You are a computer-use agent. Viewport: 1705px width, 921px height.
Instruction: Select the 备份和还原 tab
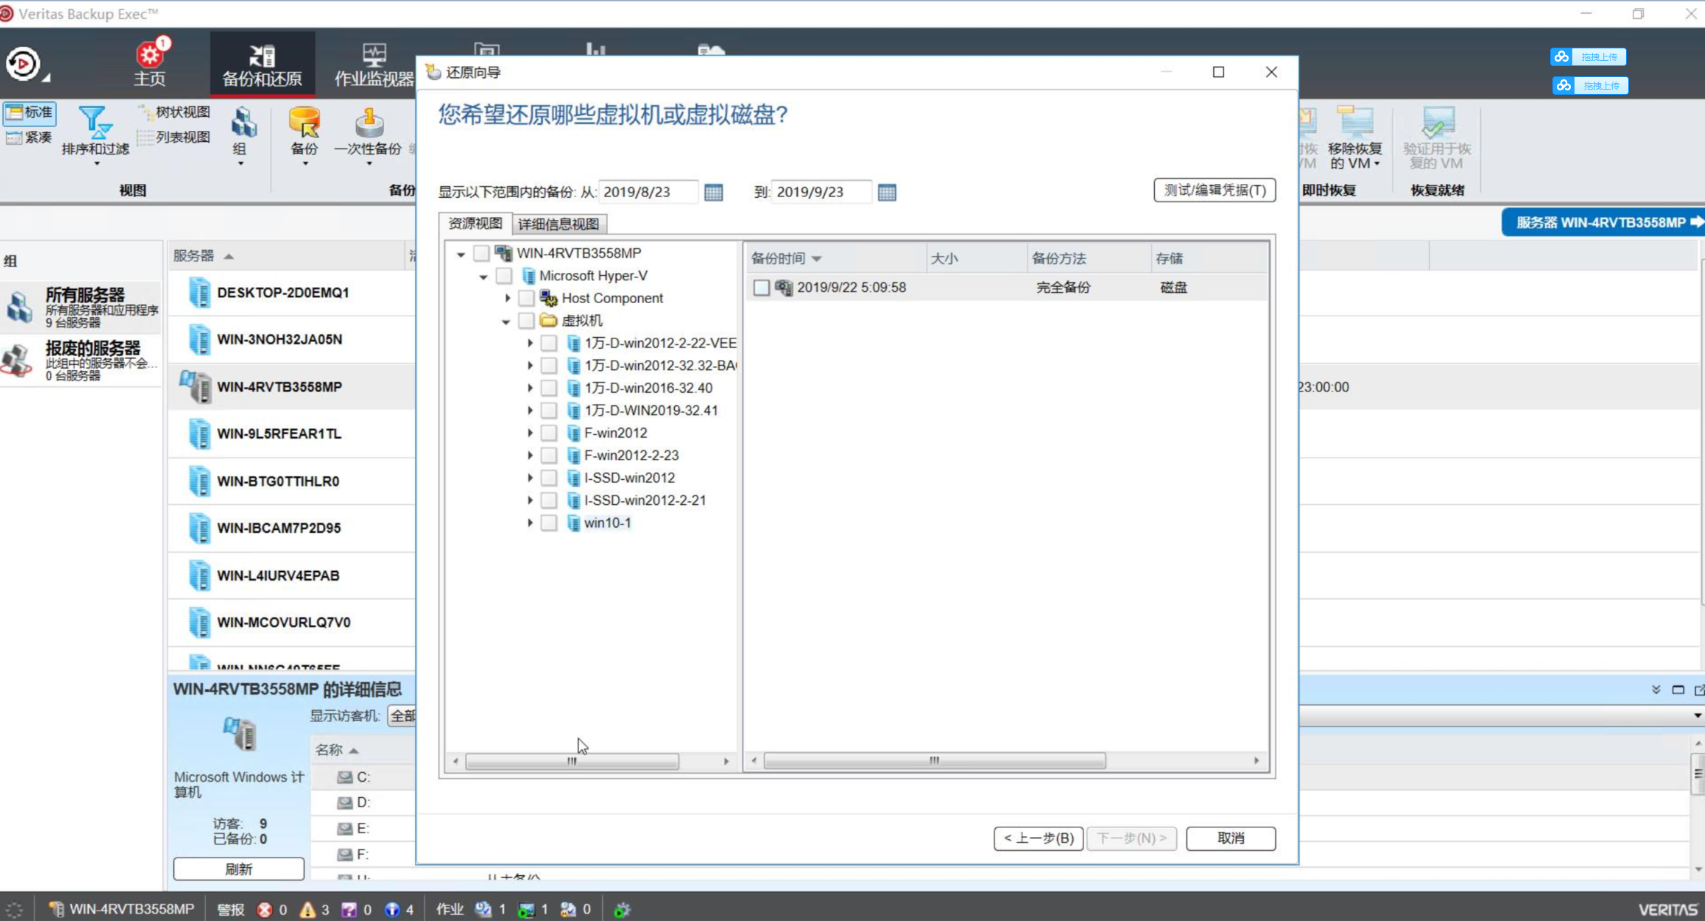coord(262,64)
